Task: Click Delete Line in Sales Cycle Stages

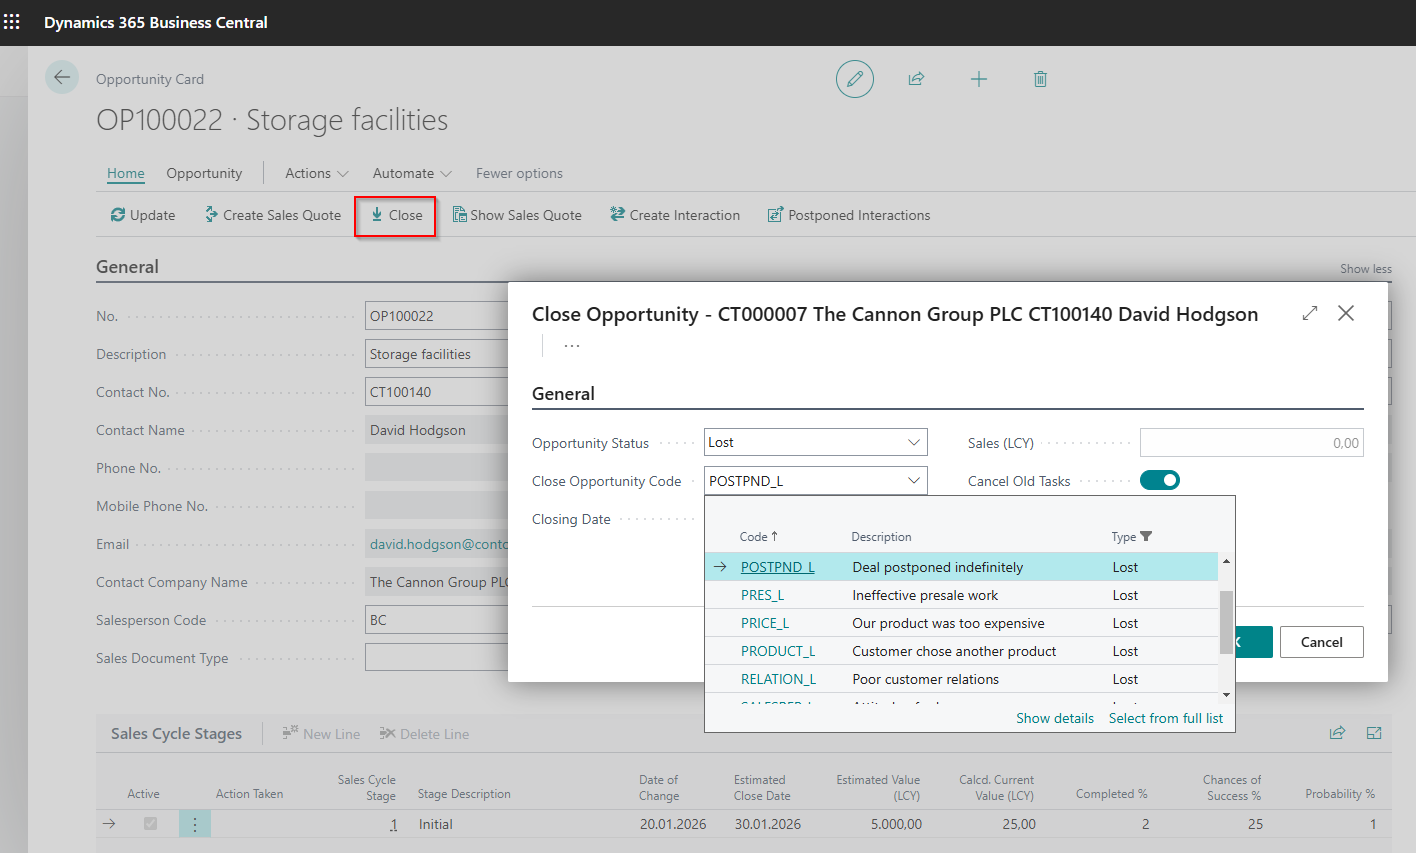Action: tap(424, 734)
